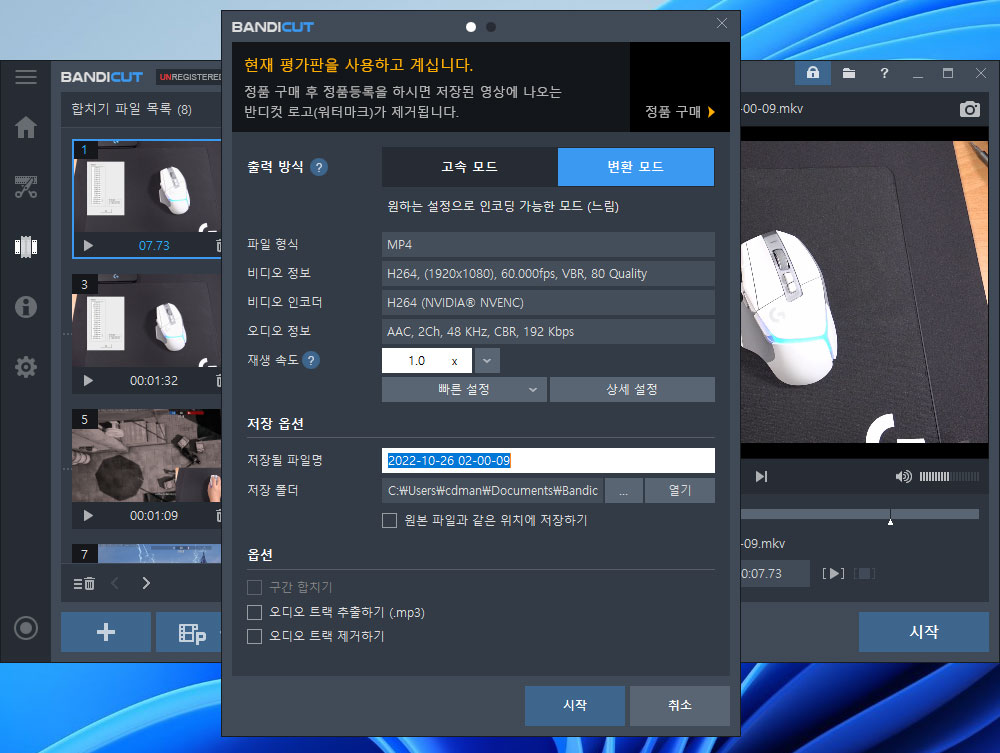This screenshot has width=1000, height=753.
Task: Click the MP4 file format field
Action: [x=548, y=245]
